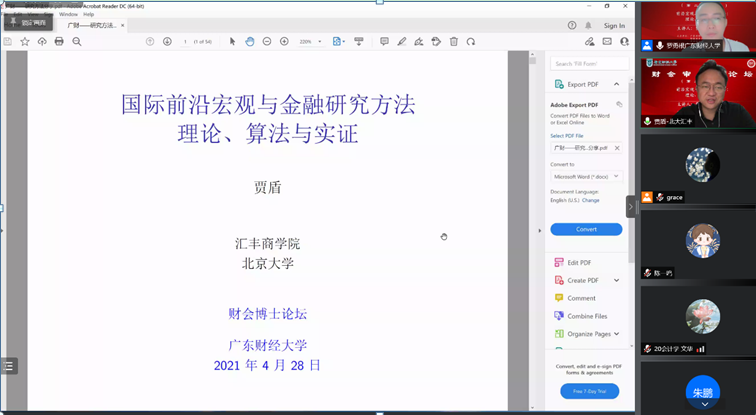Image resolution: width=756 pixels, height=415 pixels.
Task: Click the Free 7-Day Trial button
Action: tap(589, 391)
